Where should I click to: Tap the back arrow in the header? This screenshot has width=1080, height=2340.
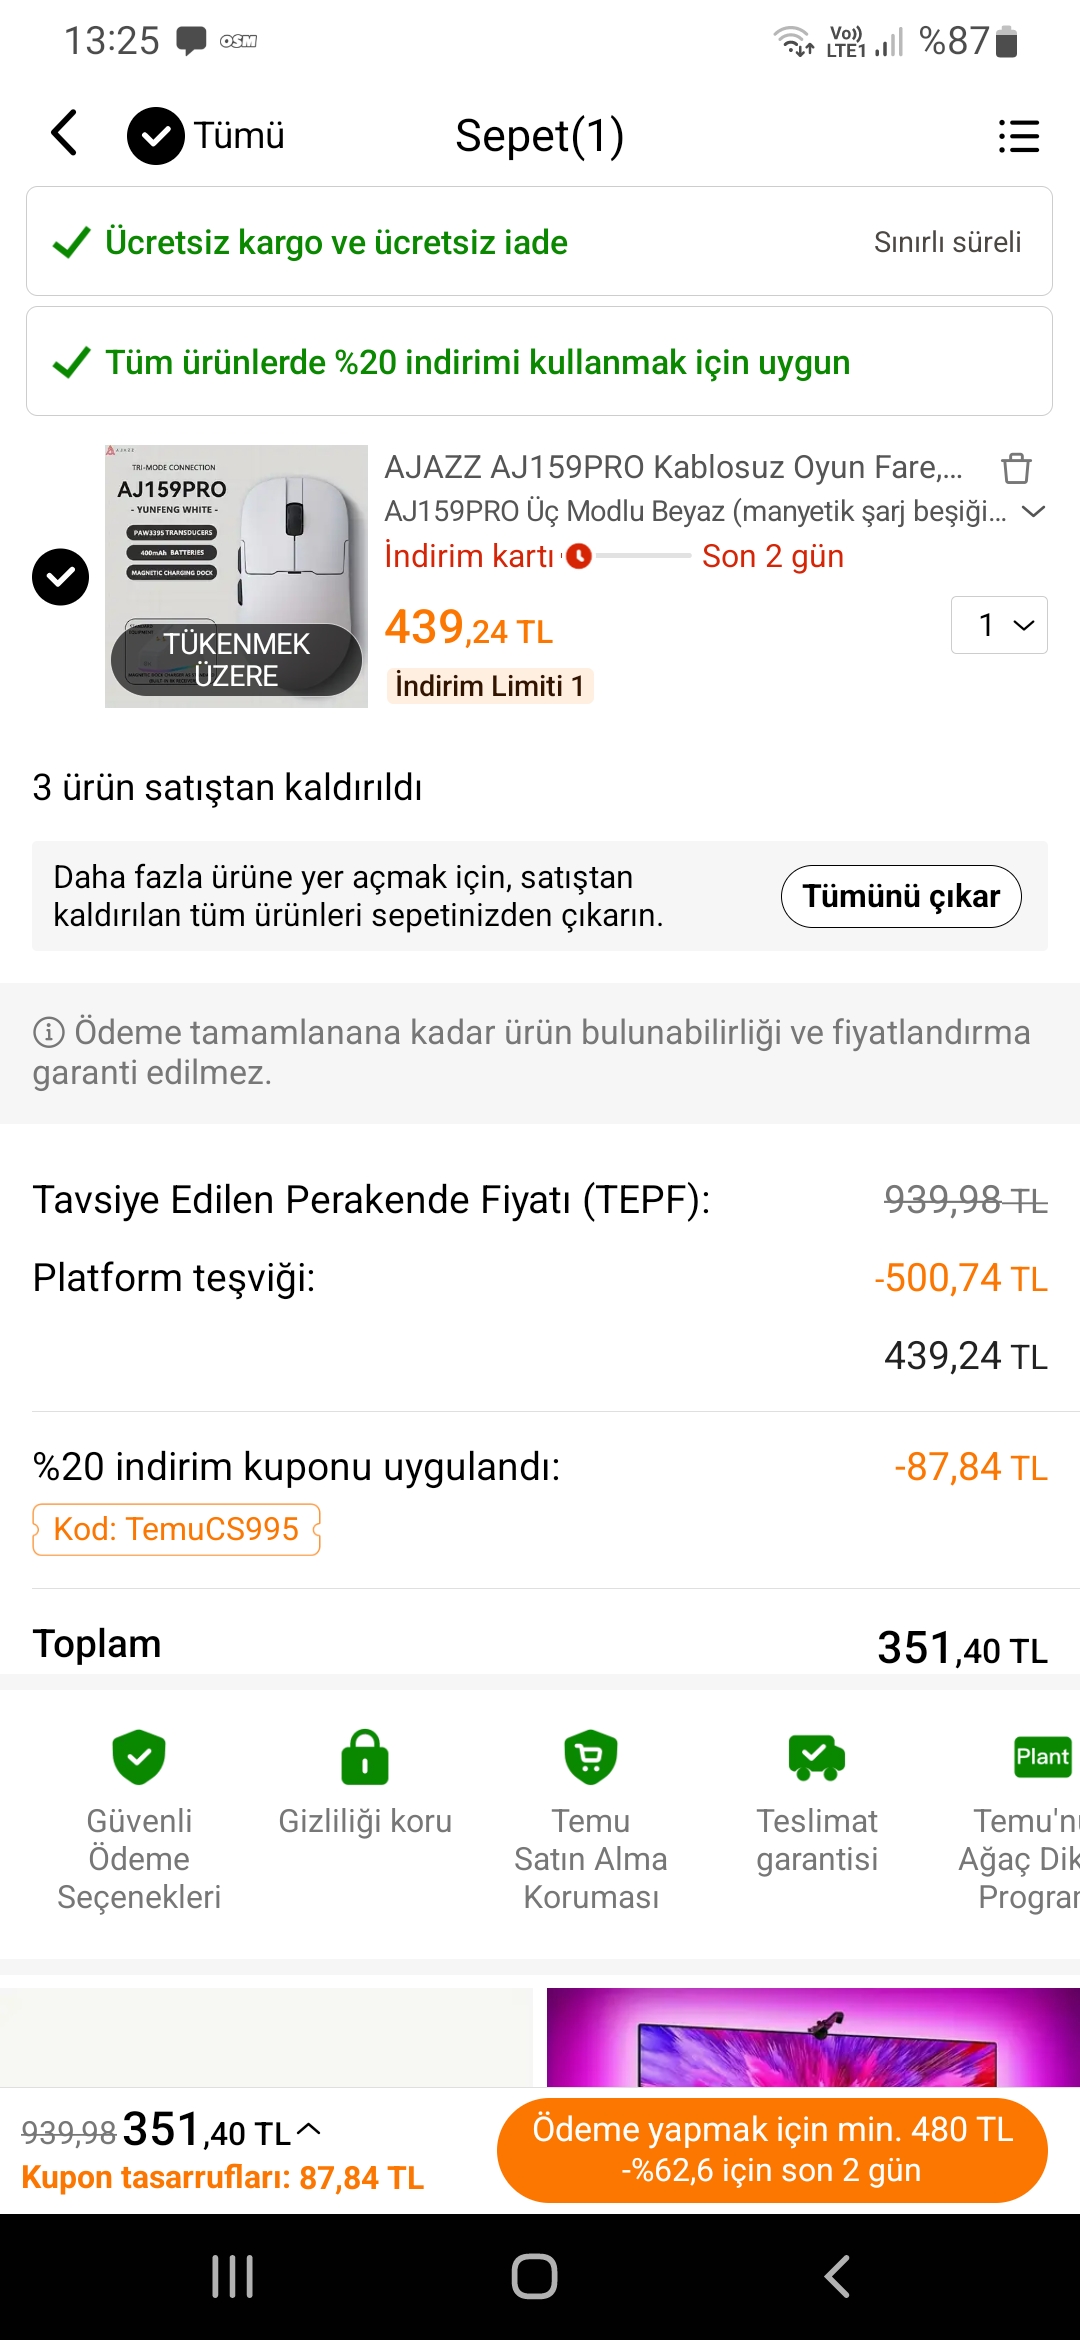tap(64, 134)
